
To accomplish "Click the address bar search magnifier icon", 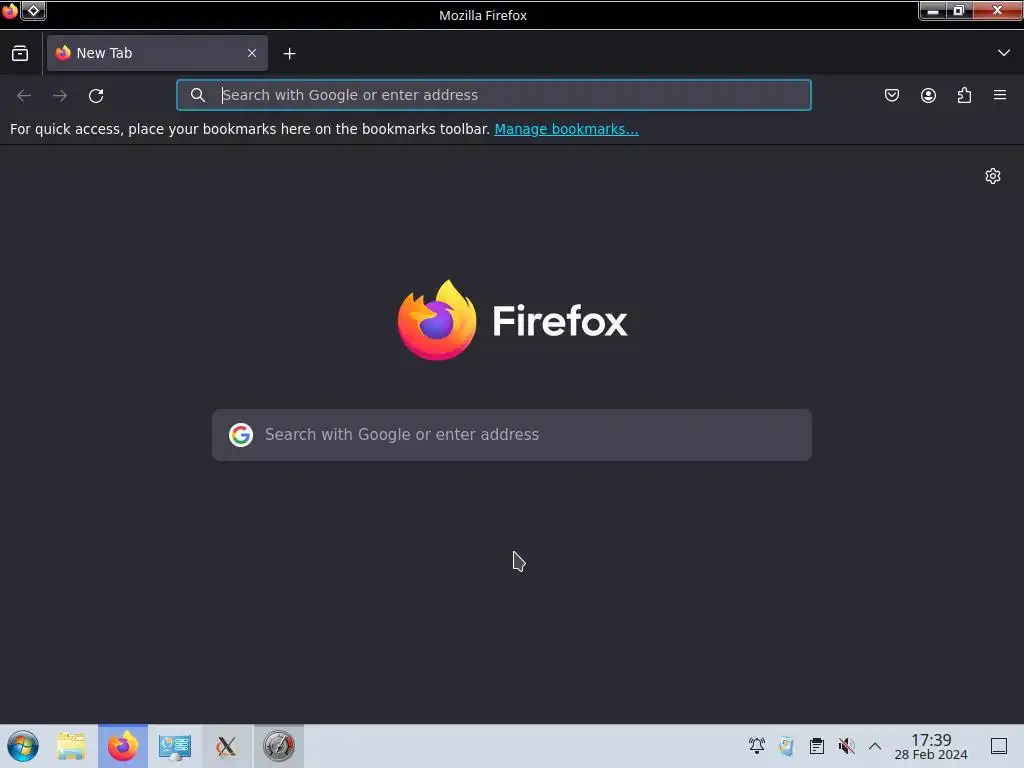I will pyautogui.click(x=198, y=95).
